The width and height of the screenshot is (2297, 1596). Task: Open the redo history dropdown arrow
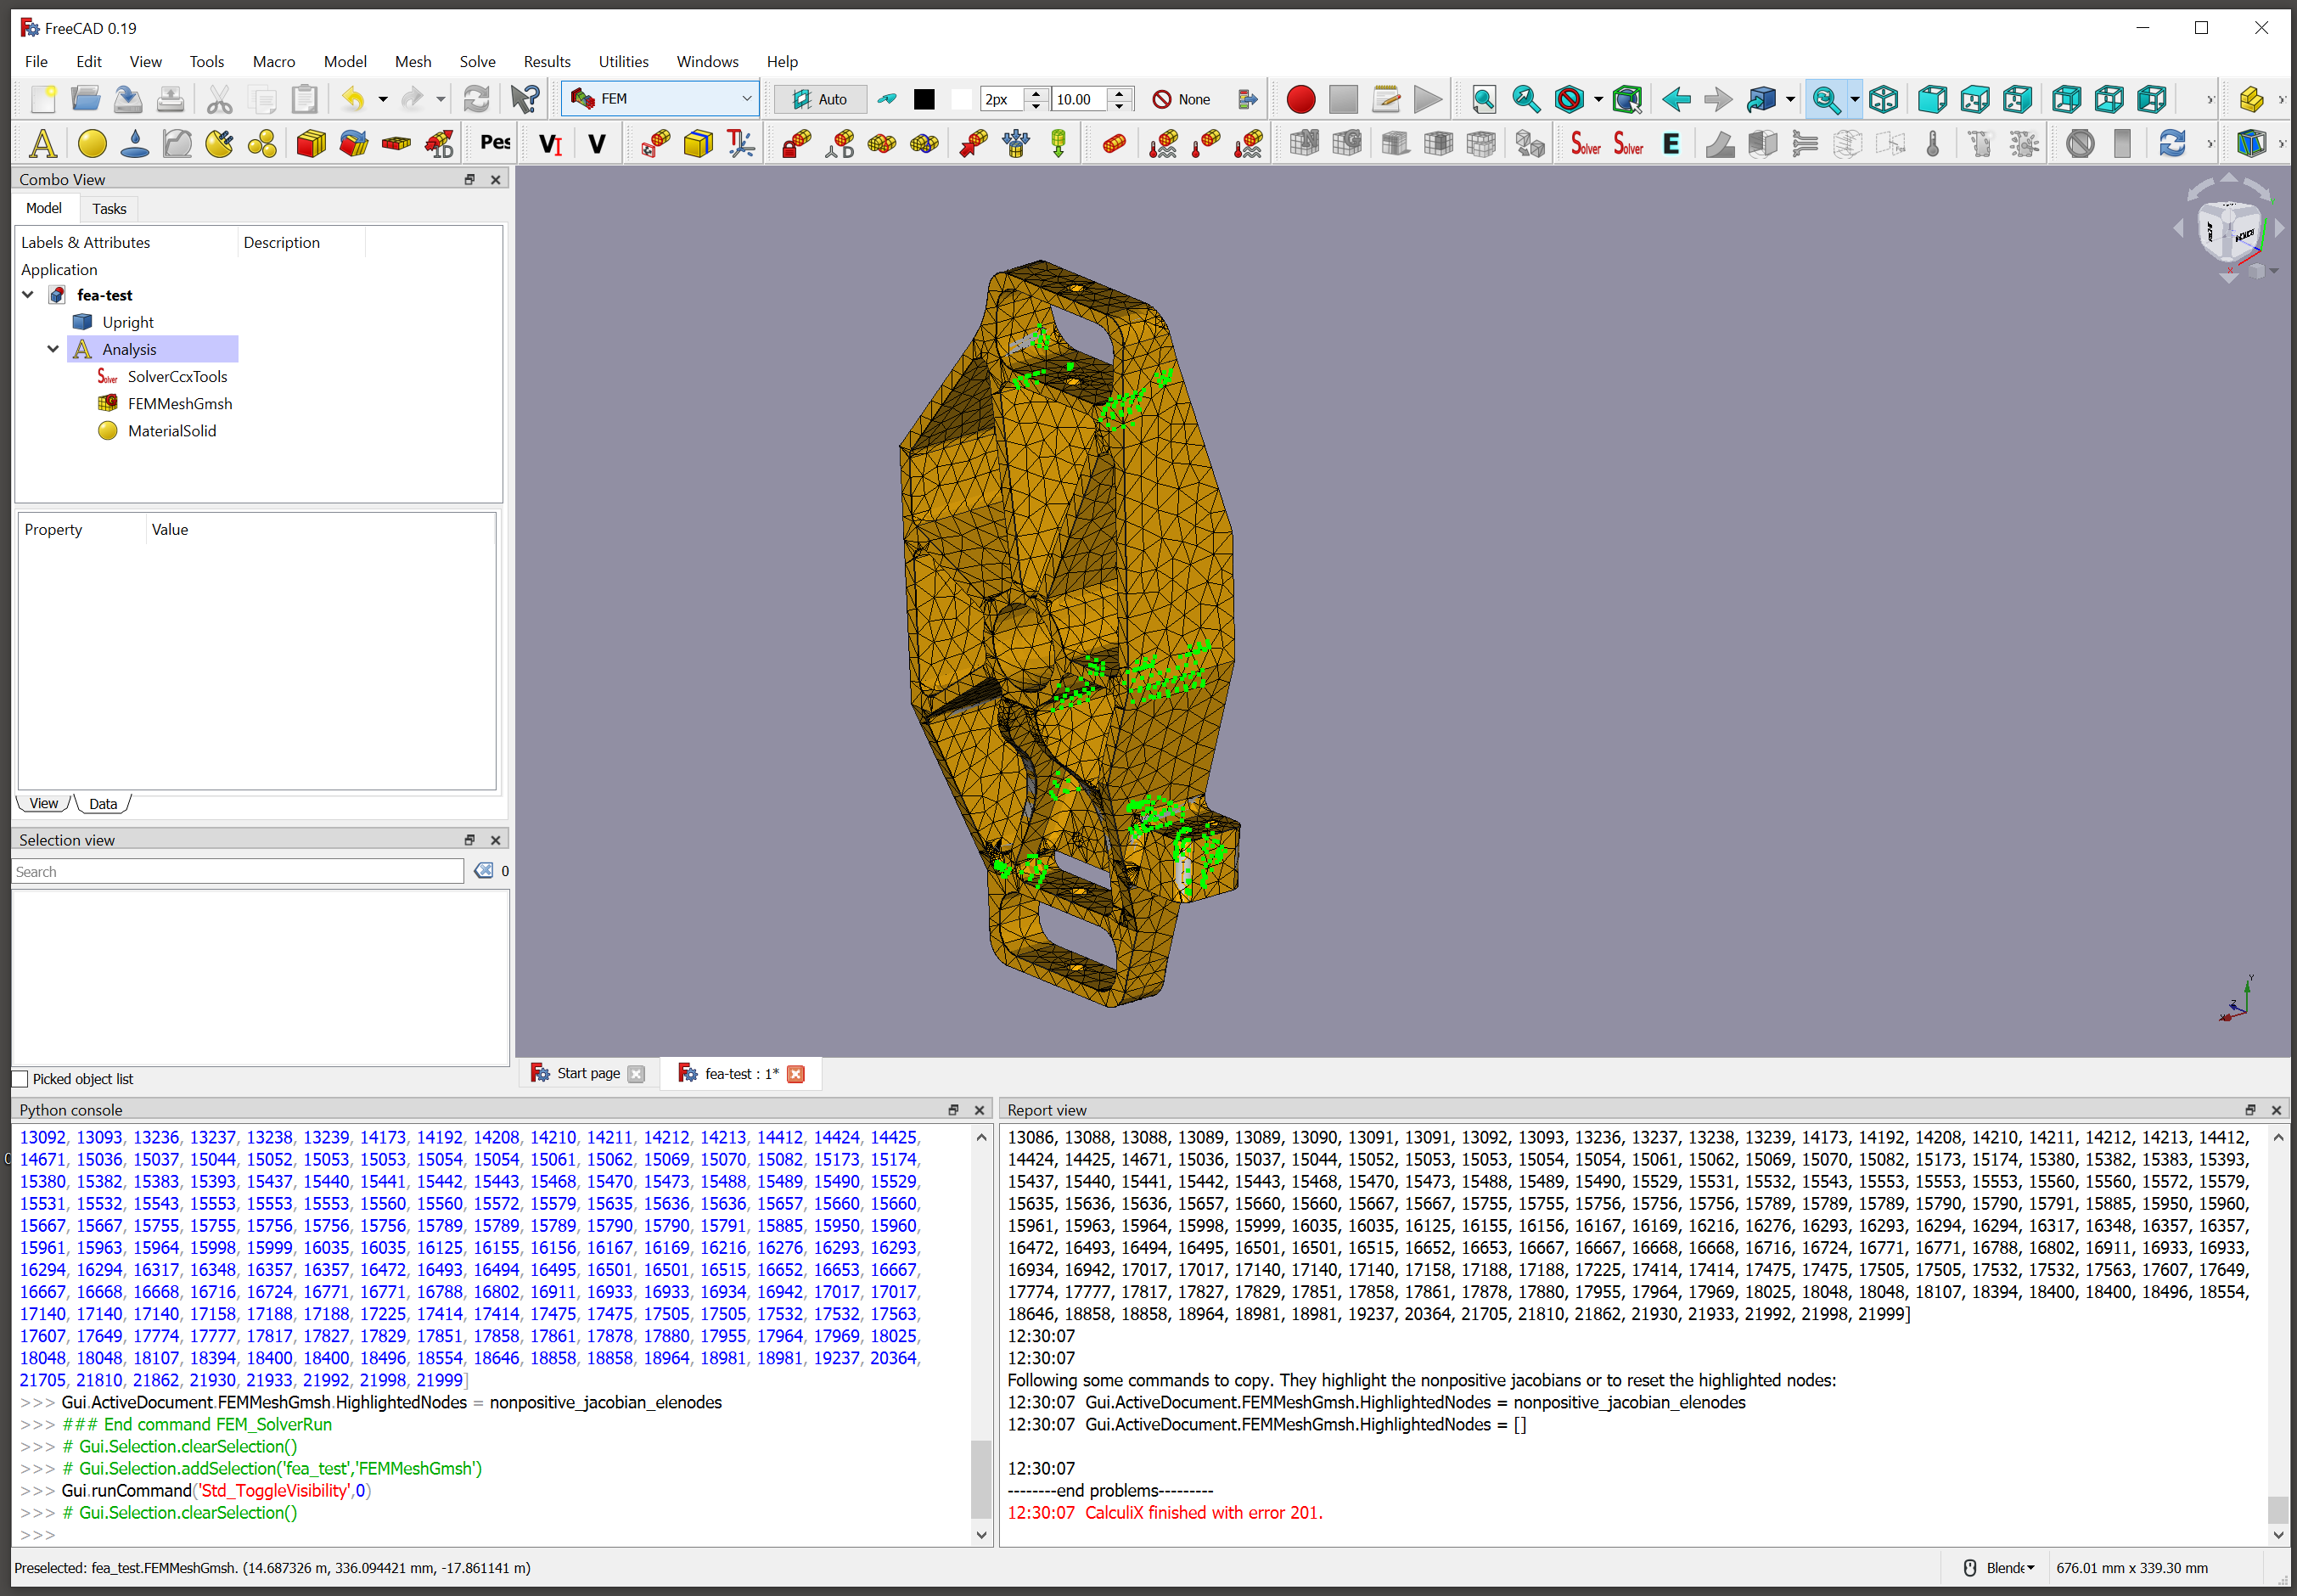pyautogui.click(x=441, y=99)
